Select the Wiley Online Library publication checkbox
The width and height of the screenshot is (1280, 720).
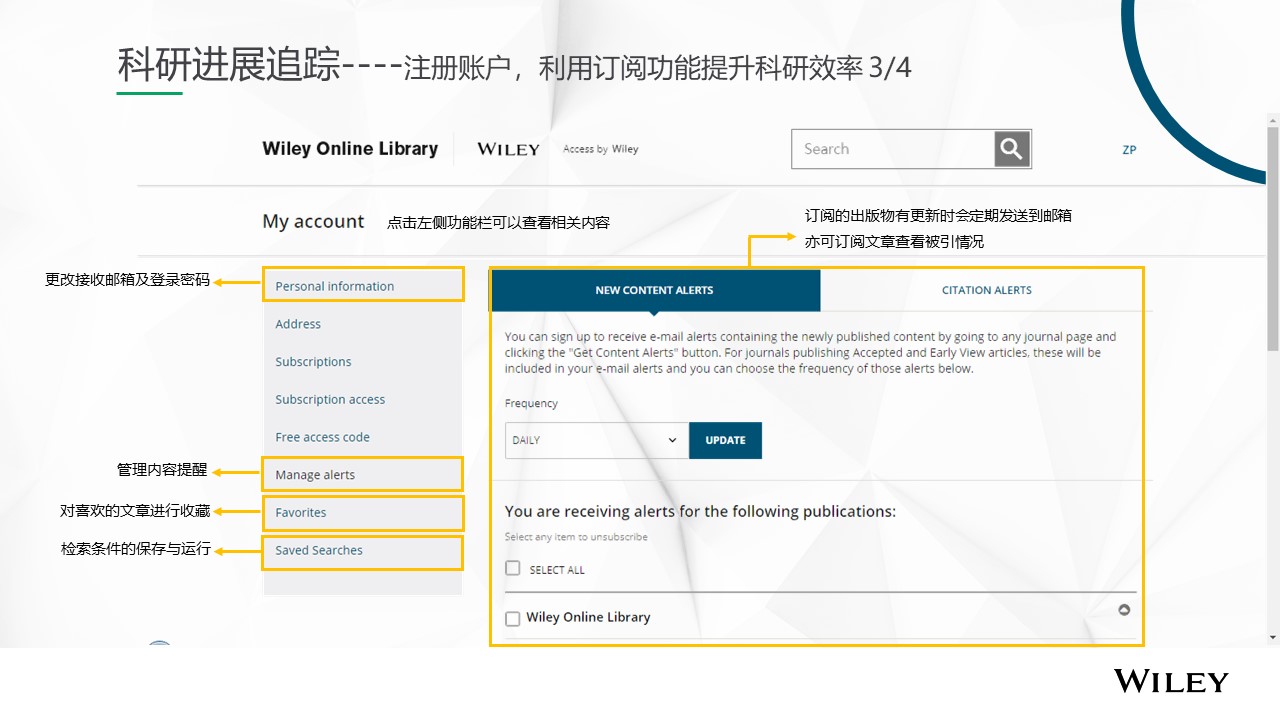click(x=513, y=618)
